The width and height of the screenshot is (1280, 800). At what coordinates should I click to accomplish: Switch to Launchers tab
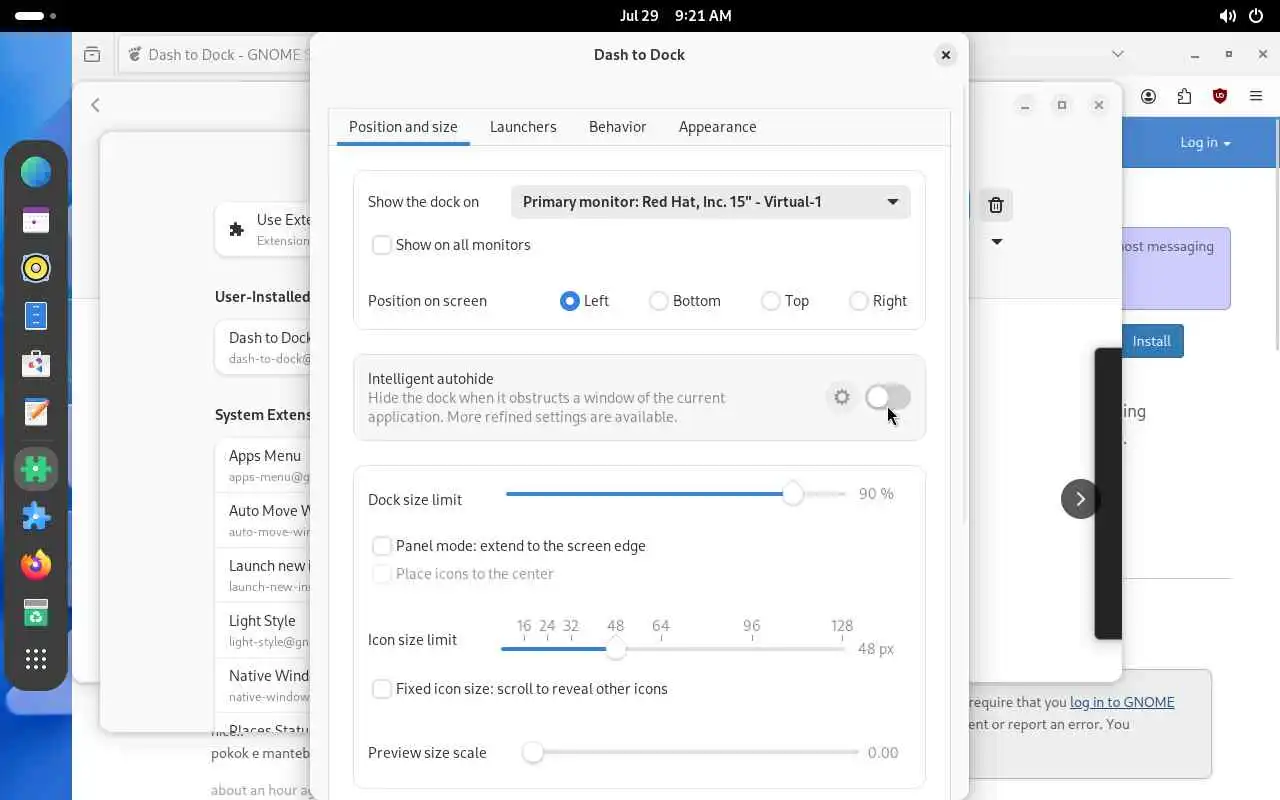tap(523, 127)
